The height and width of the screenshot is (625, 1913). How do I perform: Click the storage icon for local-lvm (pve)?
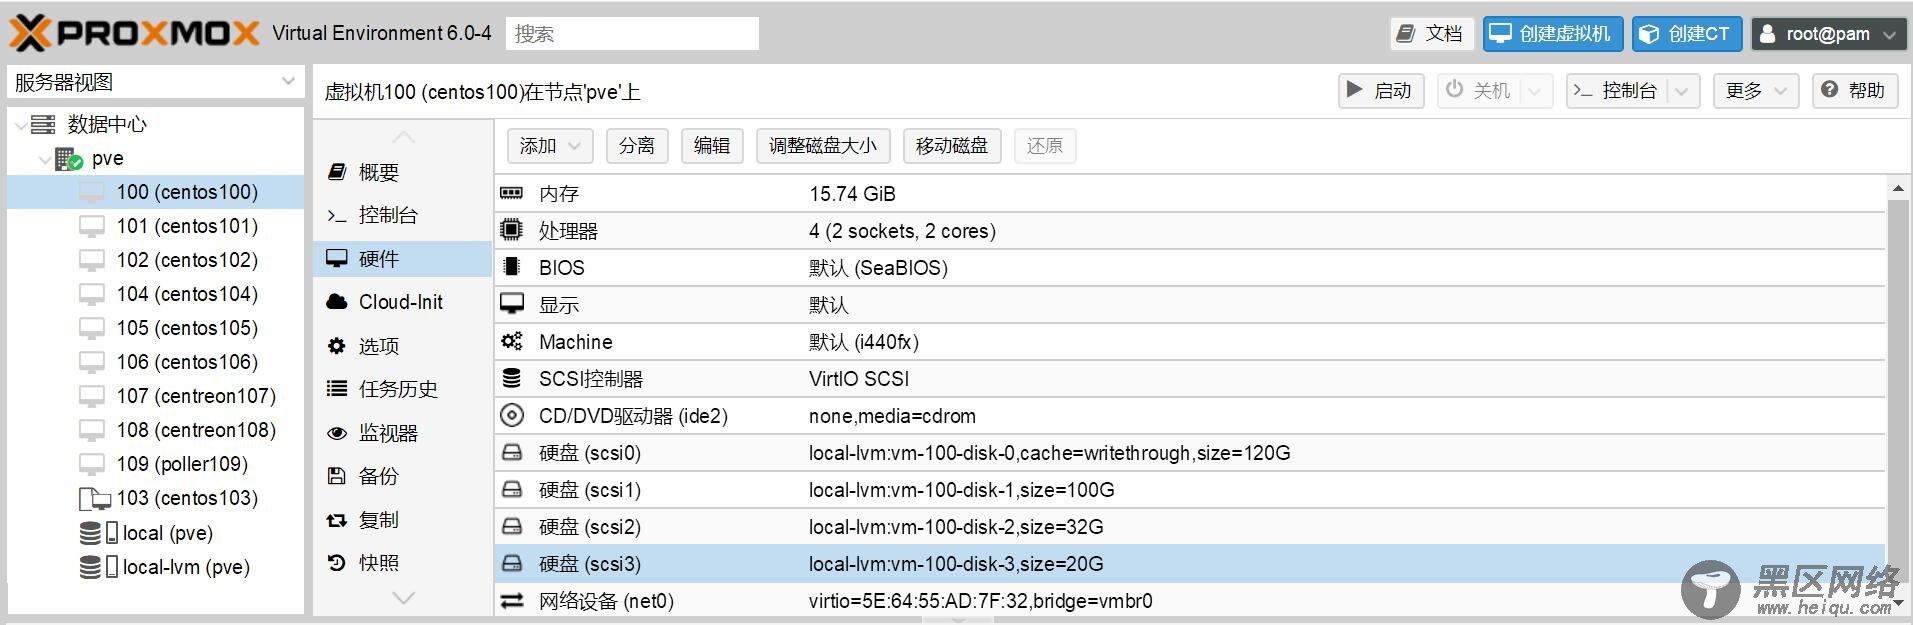(x=98, y=567)
